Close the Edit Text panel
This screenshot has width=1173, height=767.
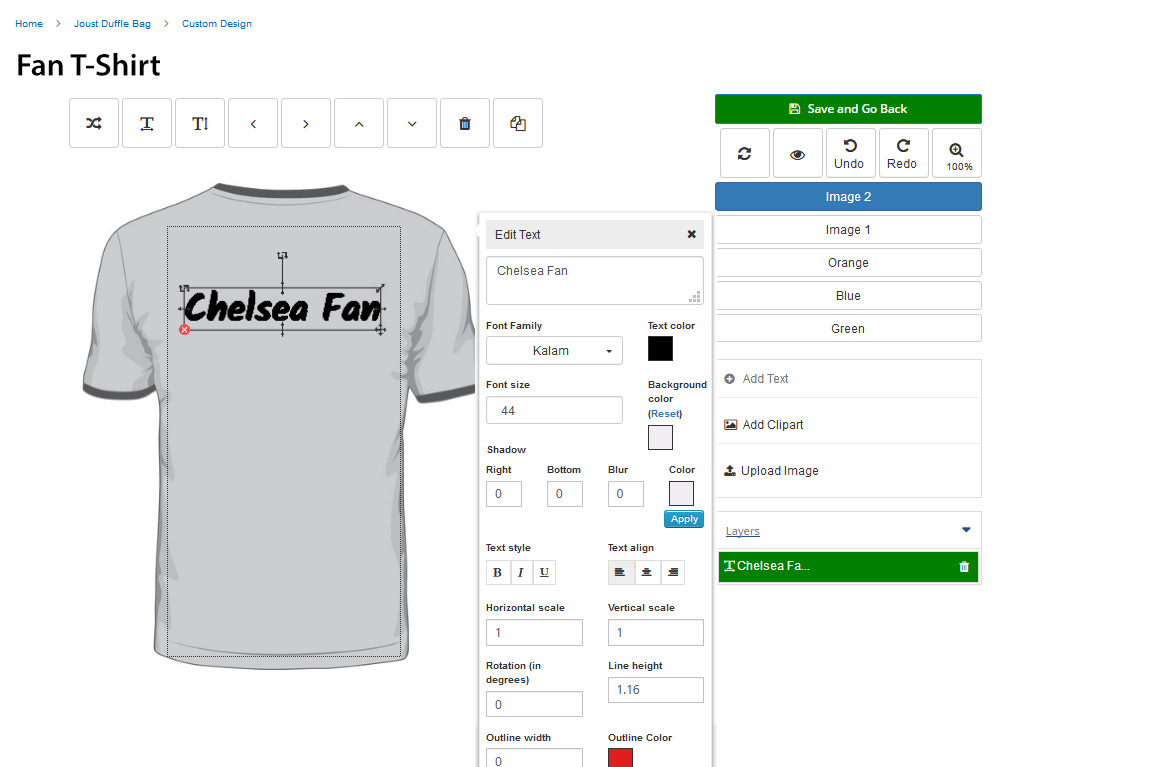coord(691,234)
